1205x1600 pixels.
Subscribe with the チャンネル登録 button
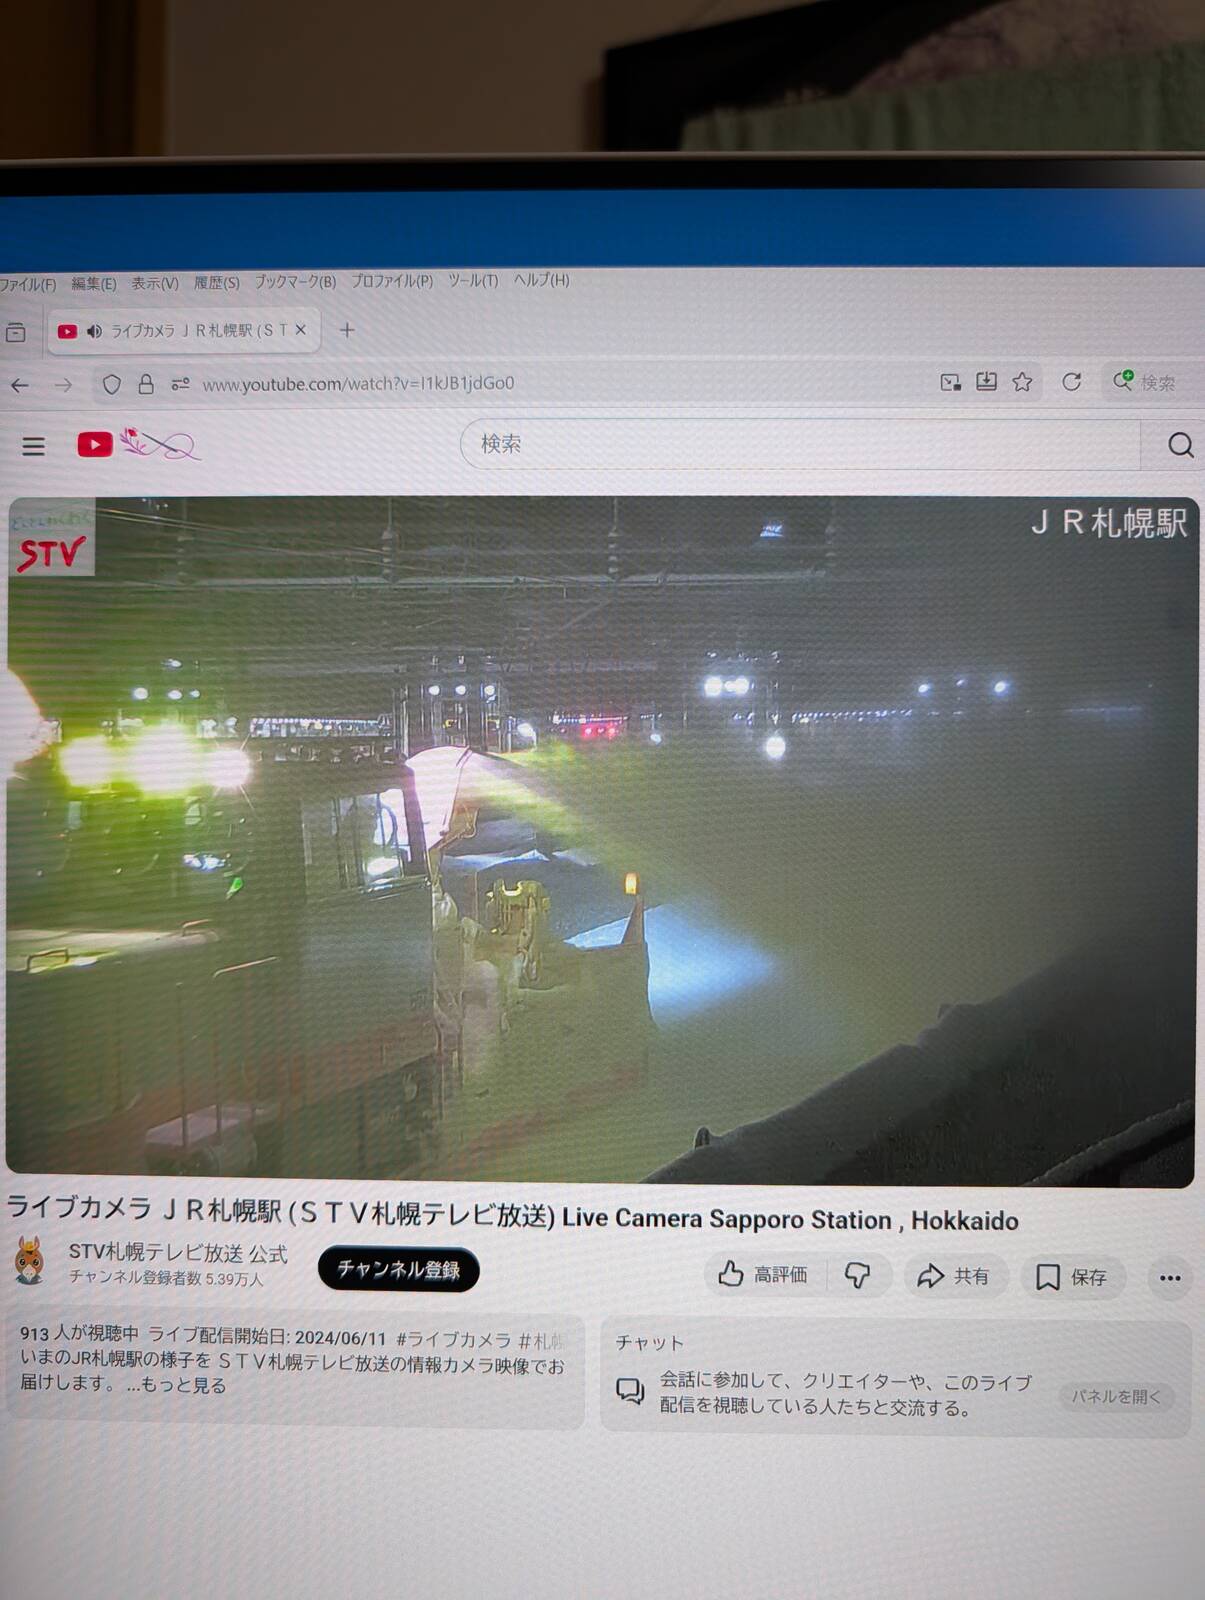[398, 1269]
